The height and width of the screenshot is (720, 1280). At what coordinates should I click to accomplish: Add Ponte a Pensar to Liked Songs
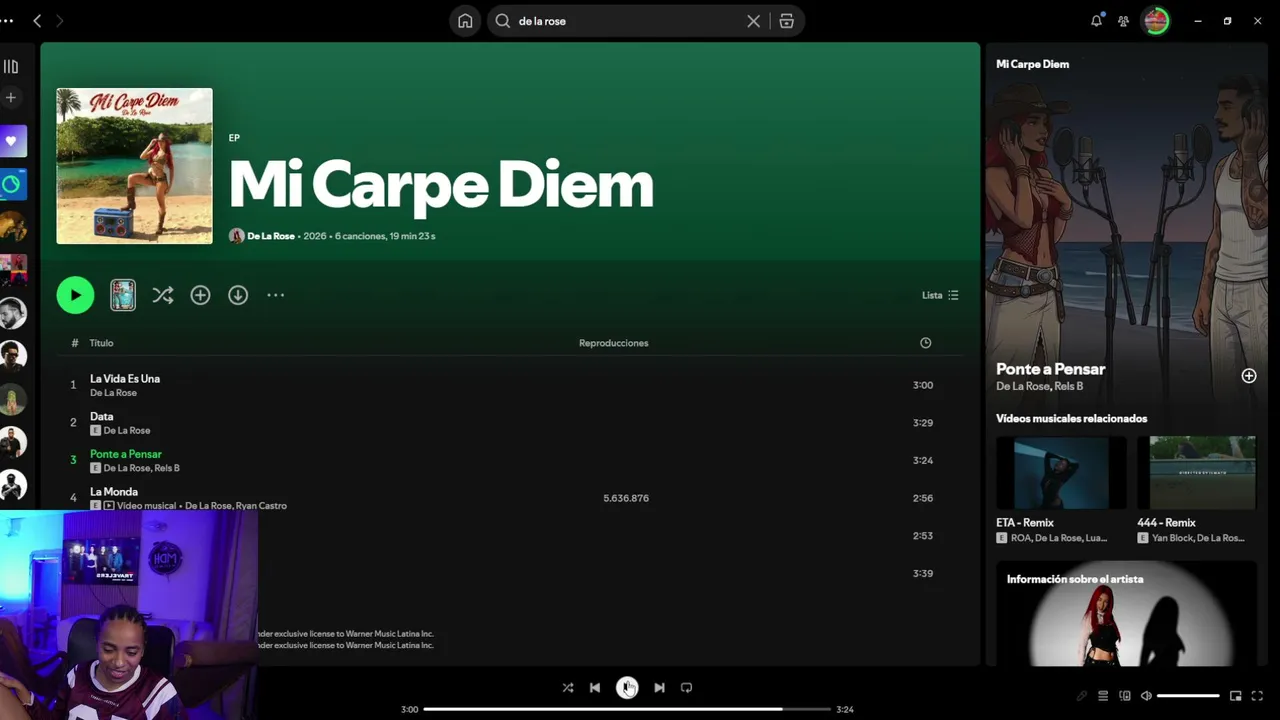click(x=1249, y=376)
